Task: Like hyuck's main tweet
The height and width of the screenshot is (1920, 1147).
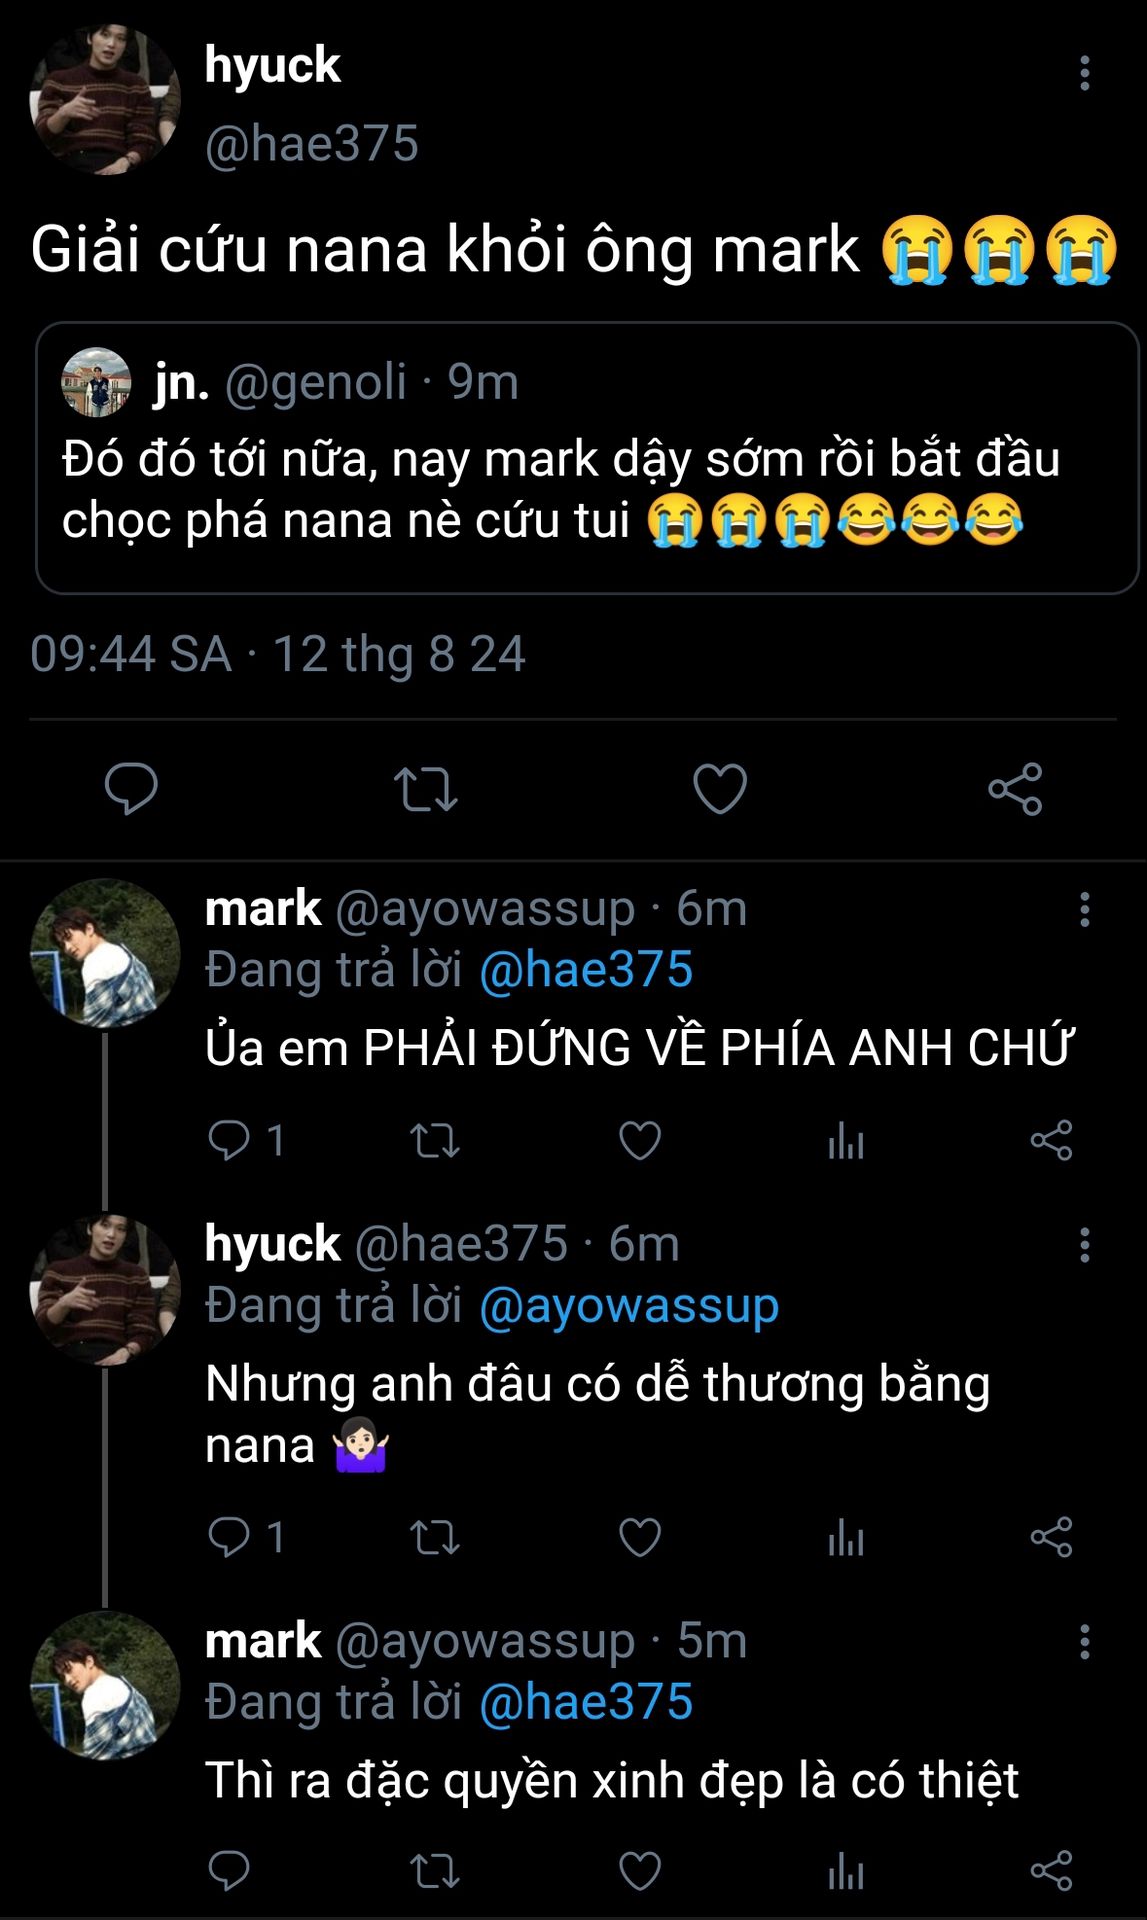Action: 720,789
